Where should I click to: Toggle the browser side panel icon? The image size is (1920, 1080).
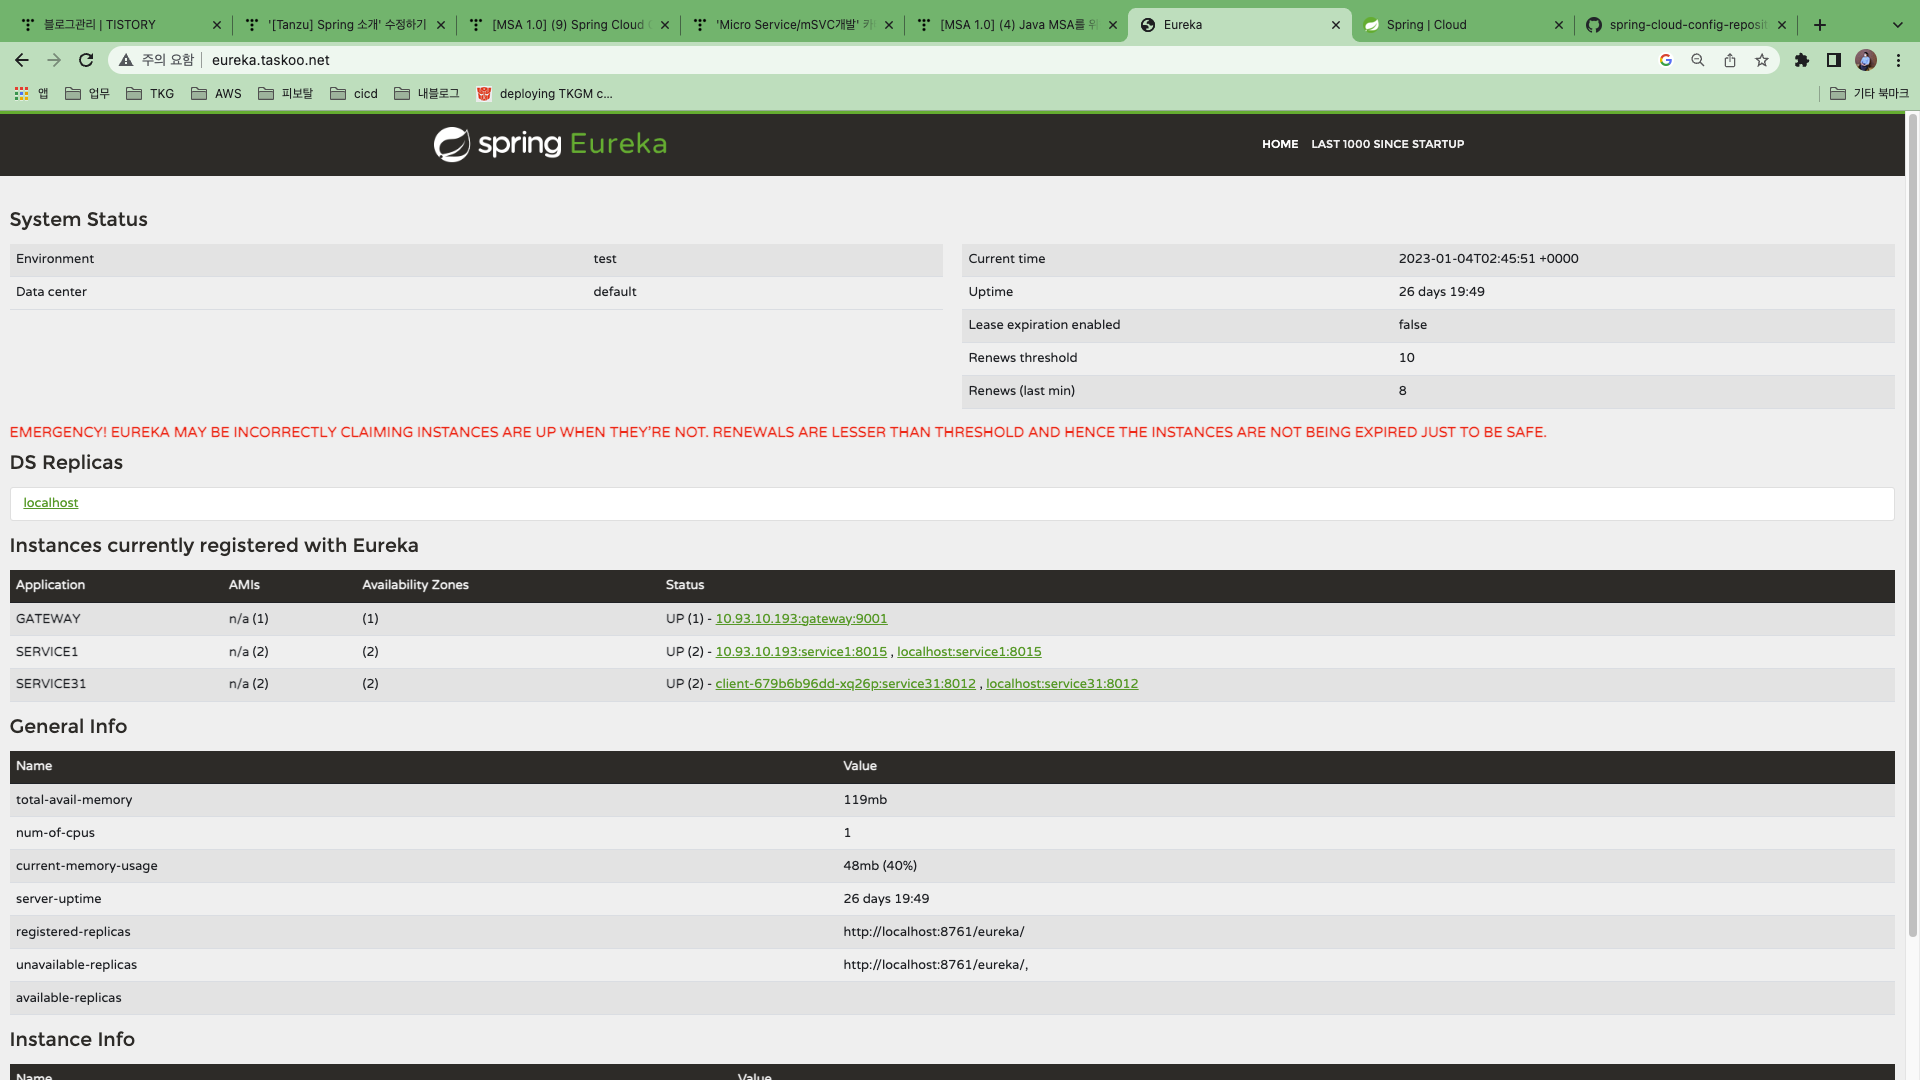[1834, 60]
